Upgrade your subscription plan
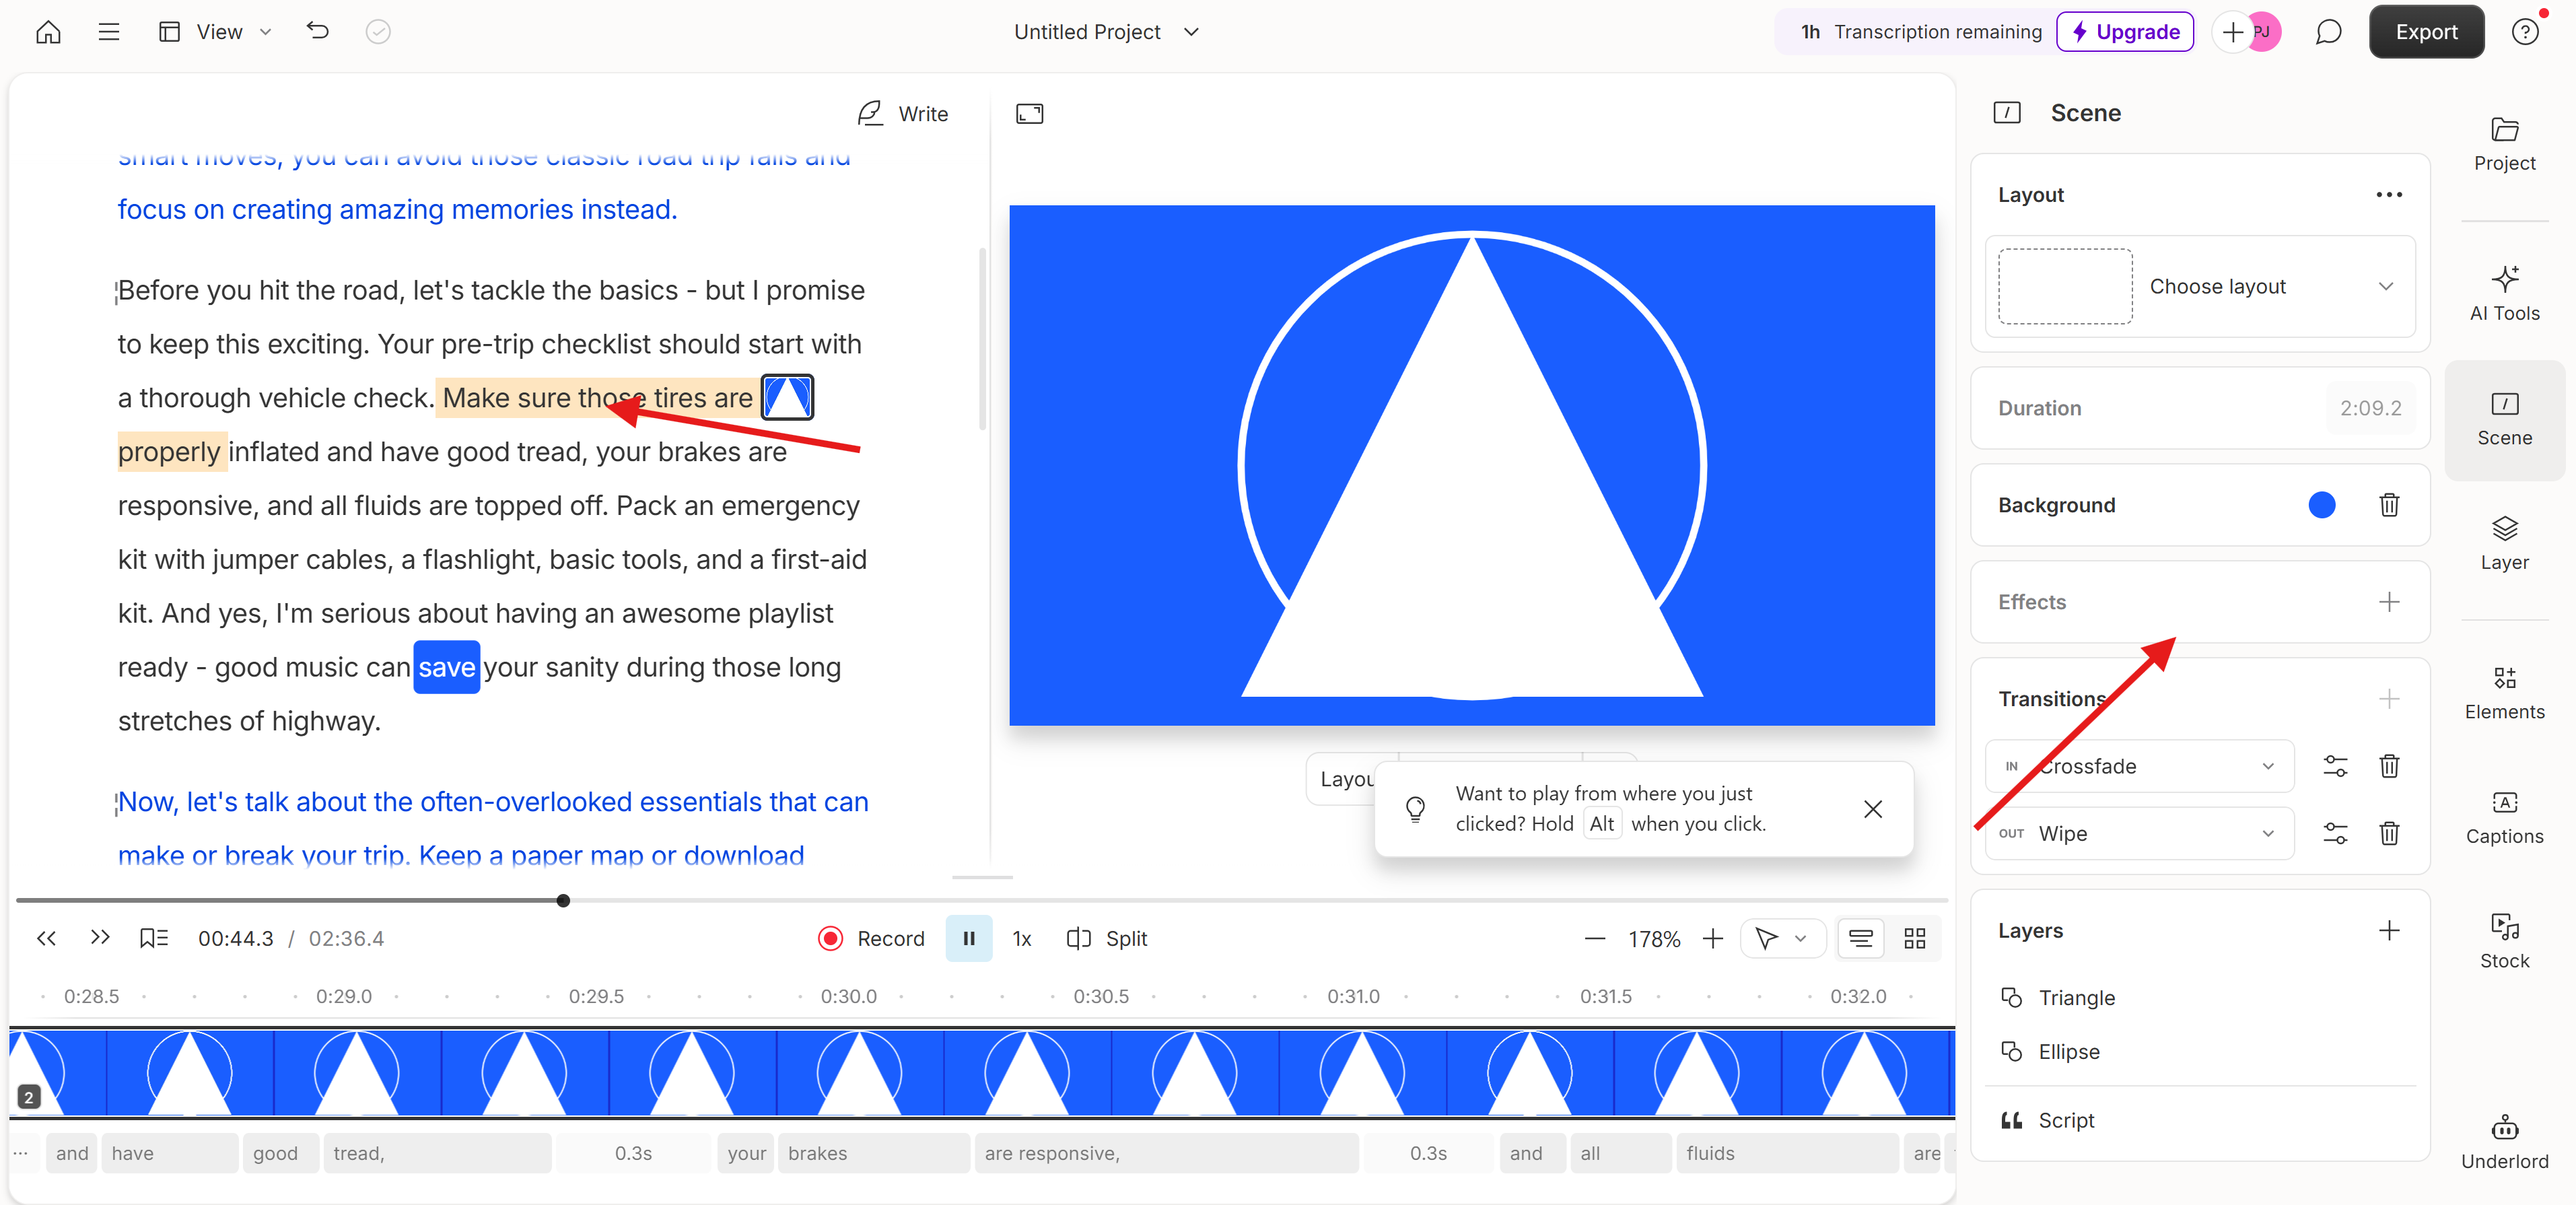Viewport: 2576px width, 1205px height. pos(2125,31)
